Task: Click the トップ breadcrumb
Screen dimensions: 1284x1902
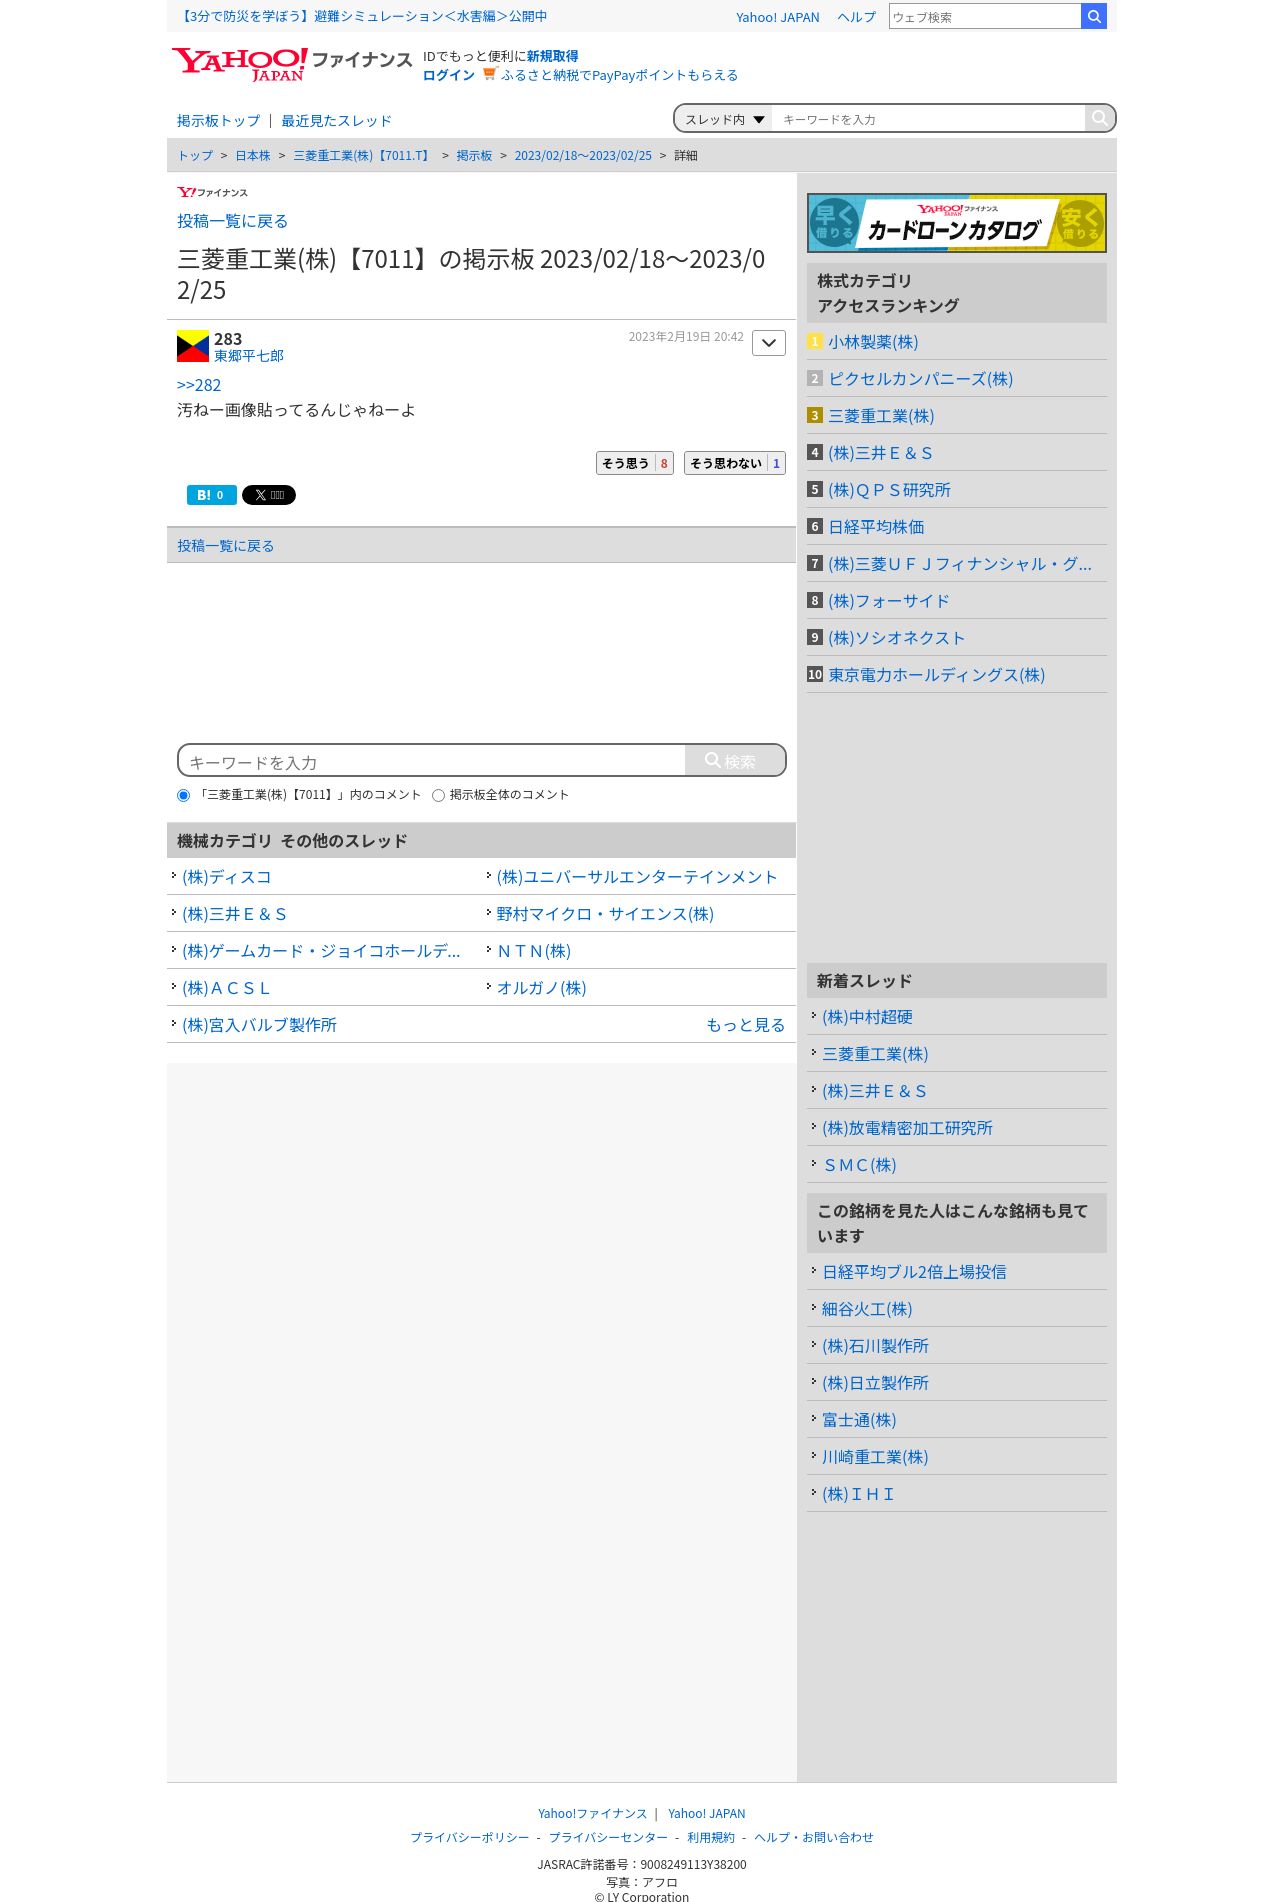Action: click(x=195, y=156)
